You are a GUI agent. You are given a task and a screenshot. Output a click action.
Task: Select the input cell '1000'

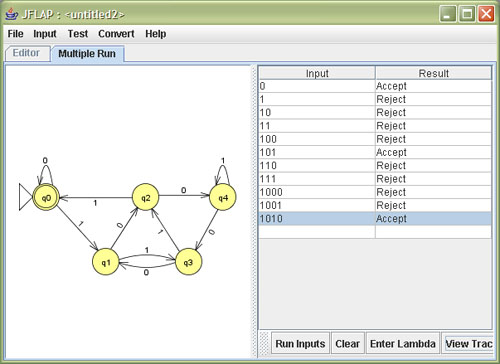point(317,192)
